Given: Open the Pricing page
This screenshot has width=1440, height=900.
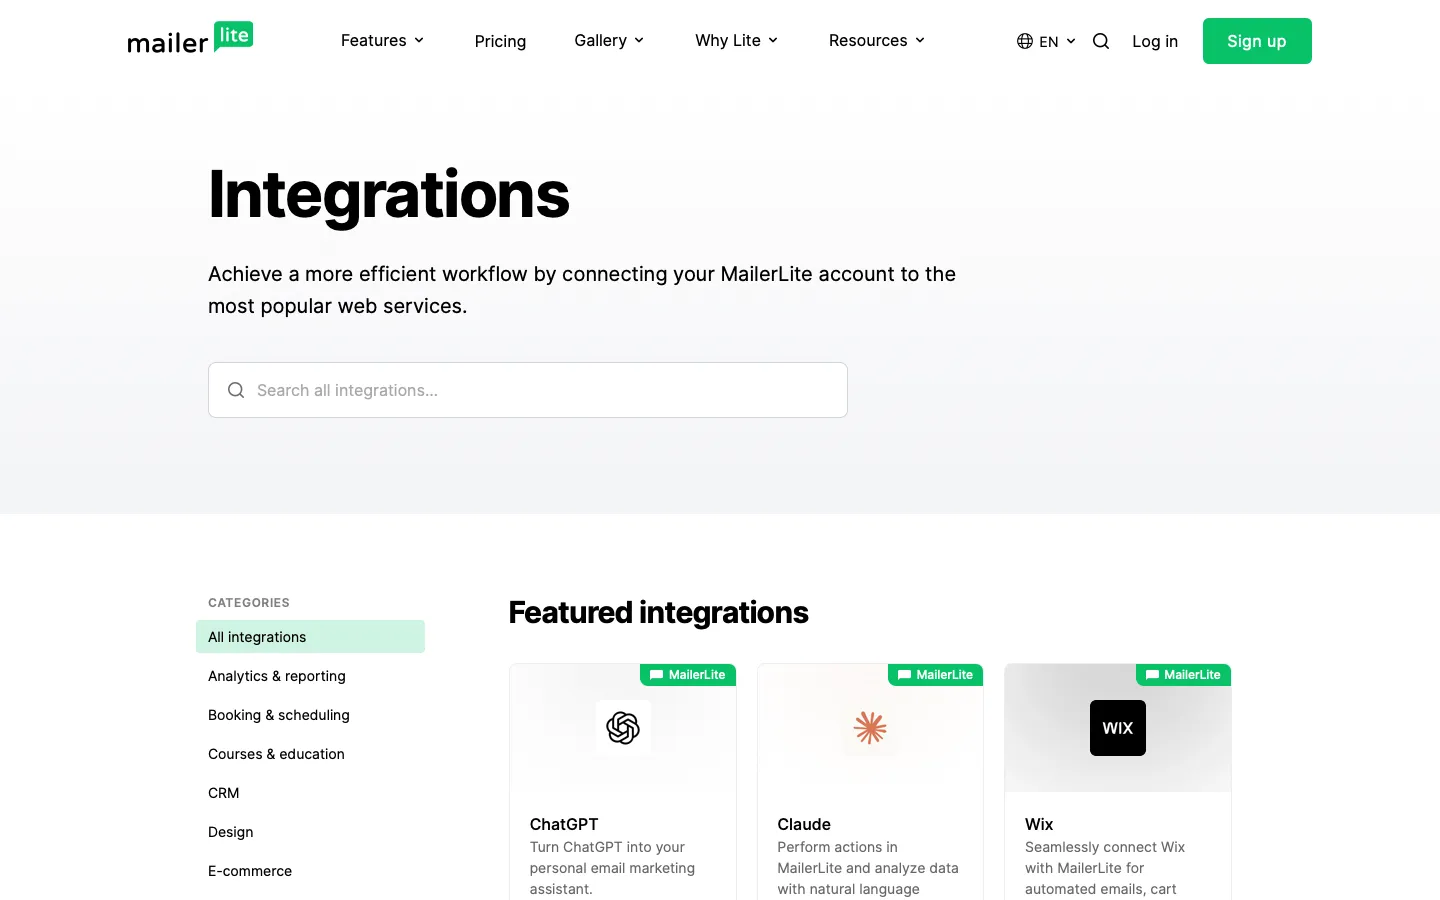Looking at the screenshot, I should pyautogui.click(x=500, y=41).
